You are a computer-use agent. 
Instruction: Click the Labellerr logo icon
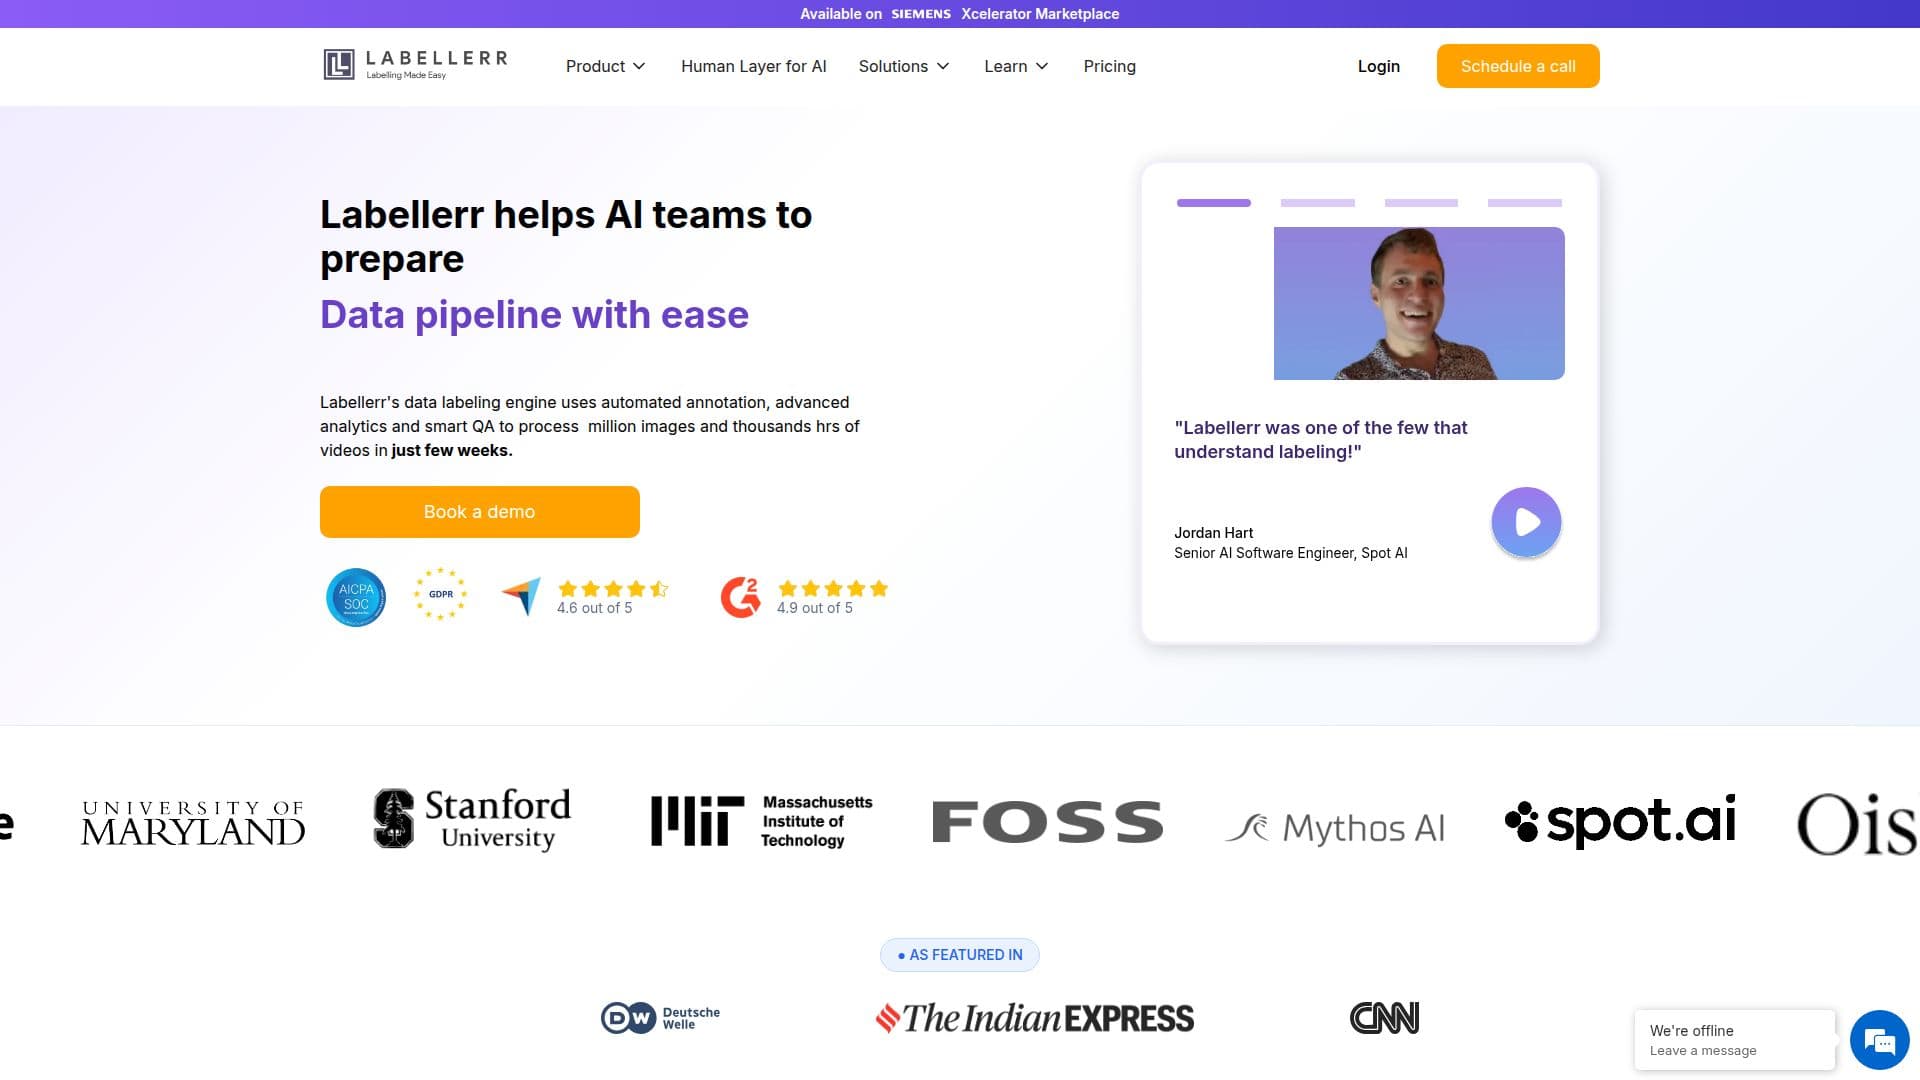[x=339, y=64]
